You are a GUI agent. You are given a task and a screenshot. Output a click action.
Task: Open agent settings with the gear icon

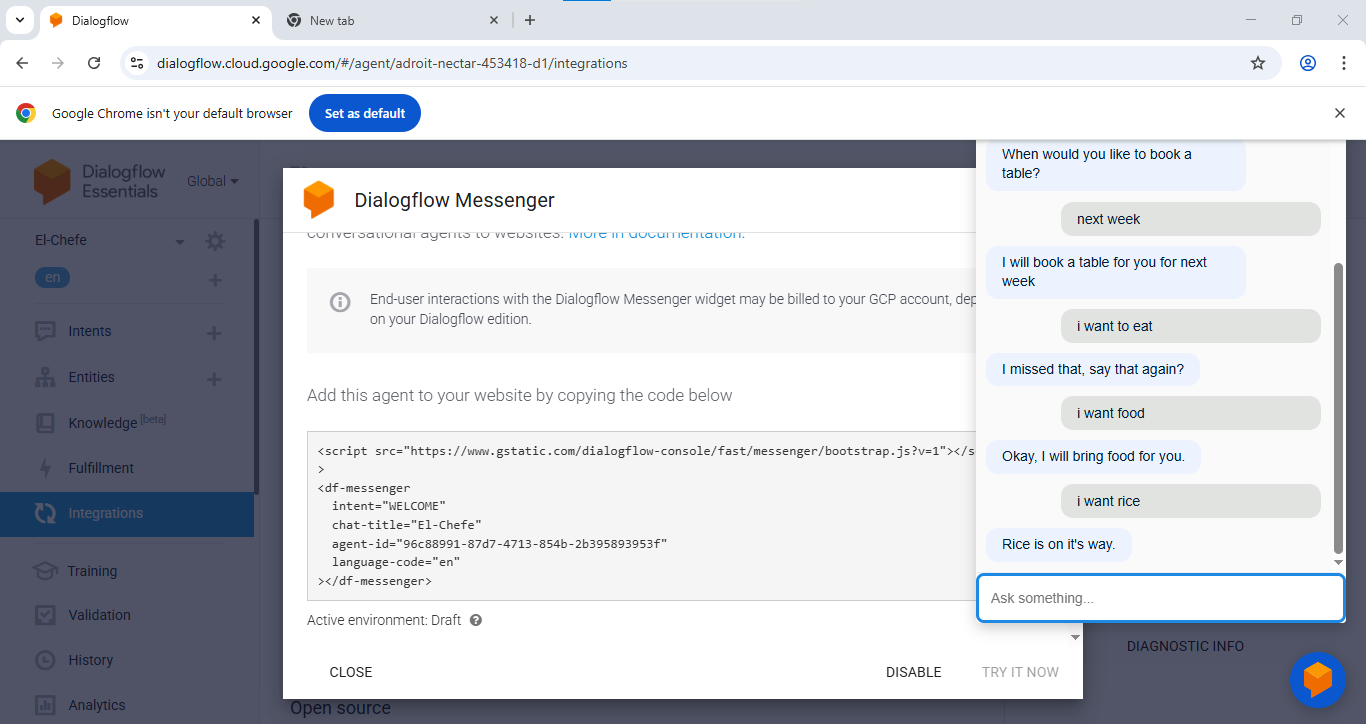click(213, 240)
